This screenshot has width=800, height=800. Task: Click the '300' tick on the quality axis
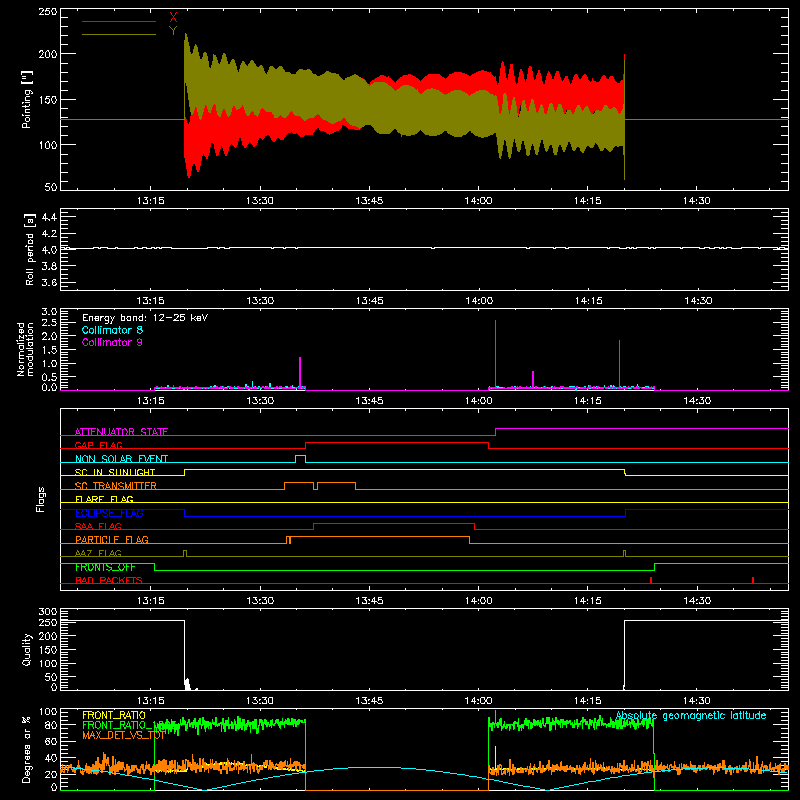[48, 612]
